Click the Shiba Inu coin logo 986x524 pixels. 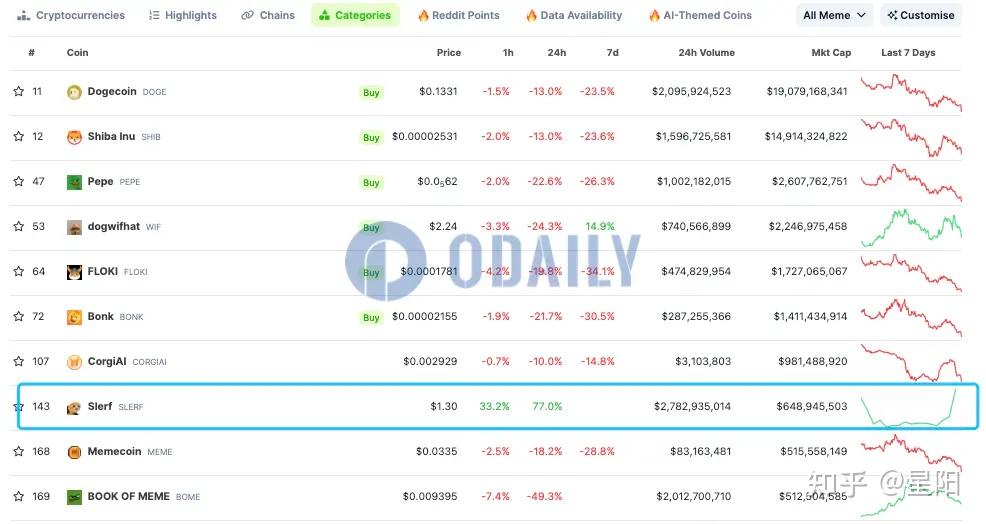point(74,137)
